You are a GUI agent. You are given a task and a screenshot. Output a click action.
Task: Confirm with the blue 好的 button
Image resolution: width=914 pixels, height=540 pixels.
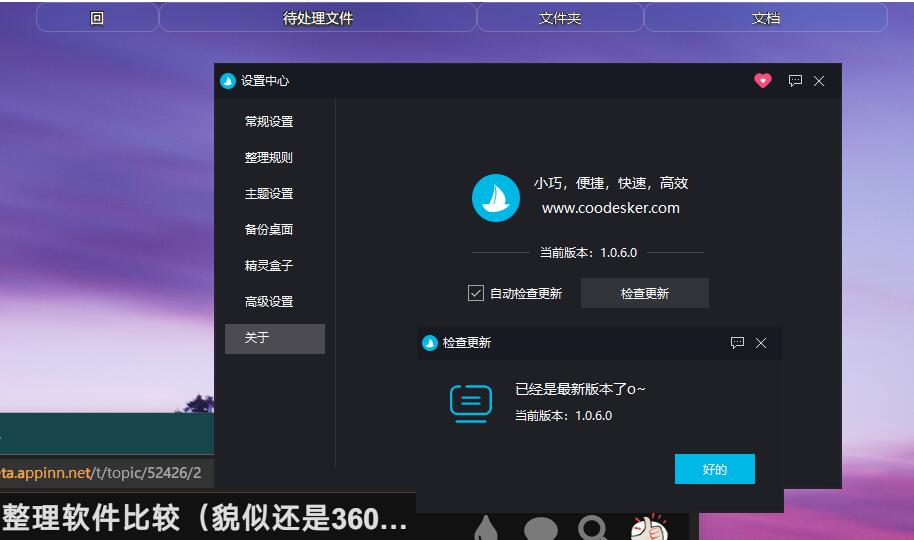[714, 469]
